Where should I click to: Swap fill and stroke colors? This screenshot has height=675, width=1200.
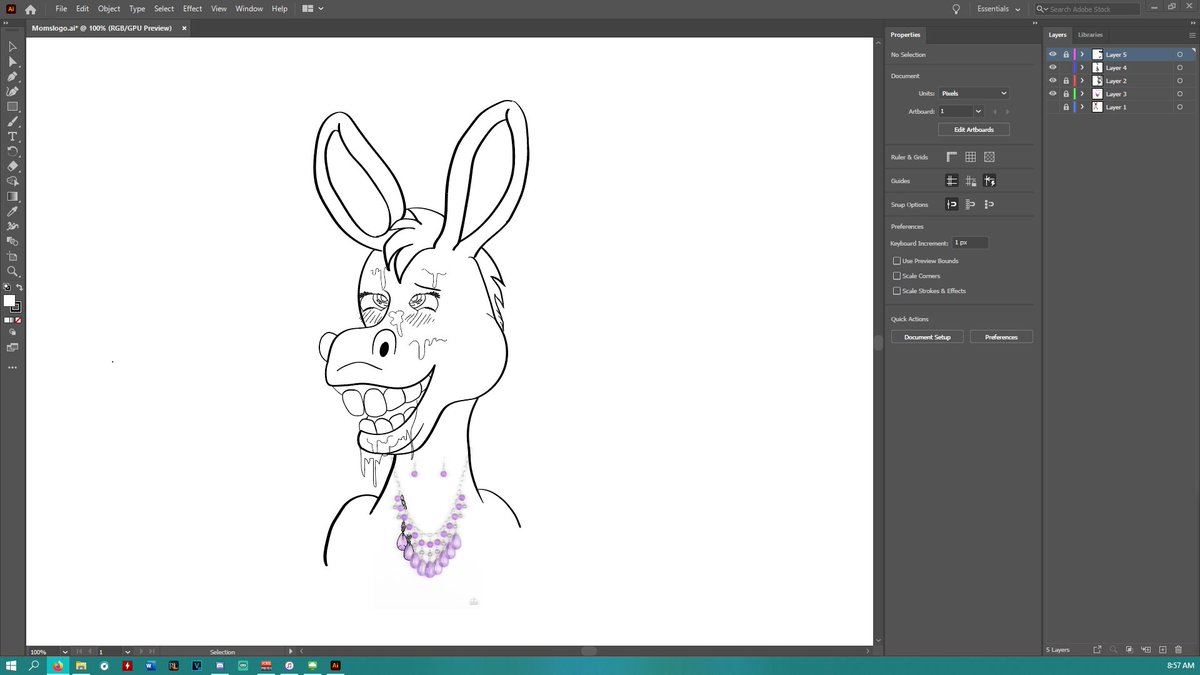(x=19, y=288)
